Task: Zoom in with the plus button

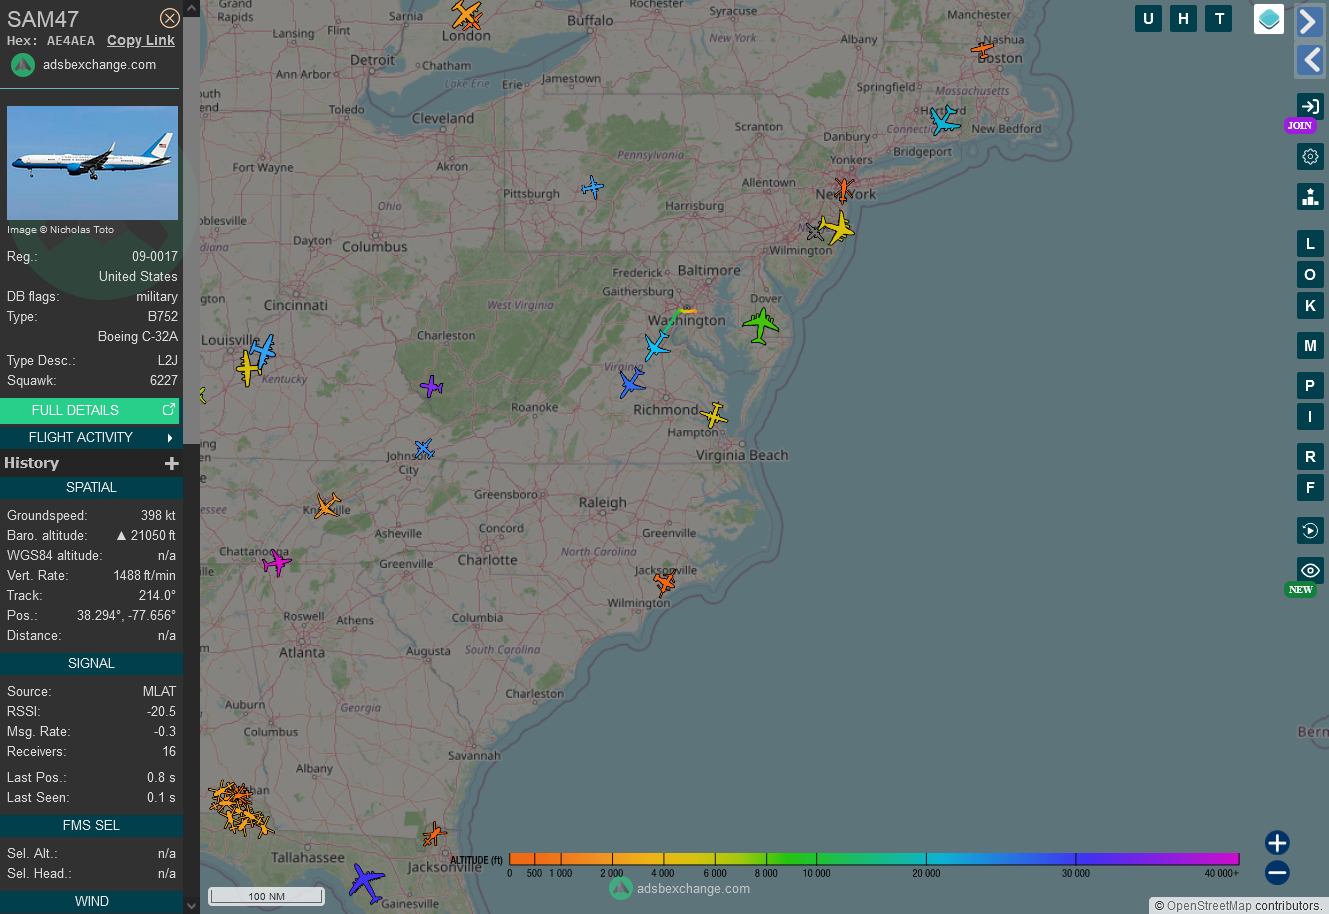Action: point(1277,842)
